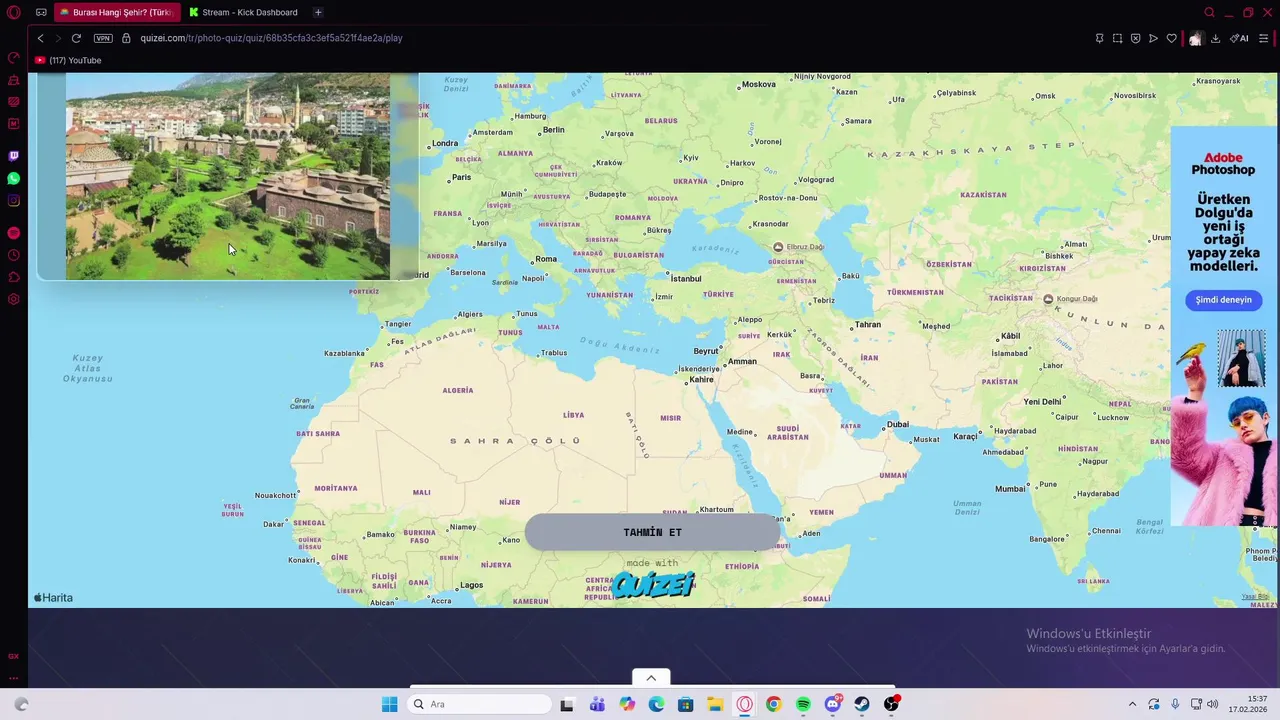Reload the quizei page
Screen dimensions: 1280x720
click(76, 38)
